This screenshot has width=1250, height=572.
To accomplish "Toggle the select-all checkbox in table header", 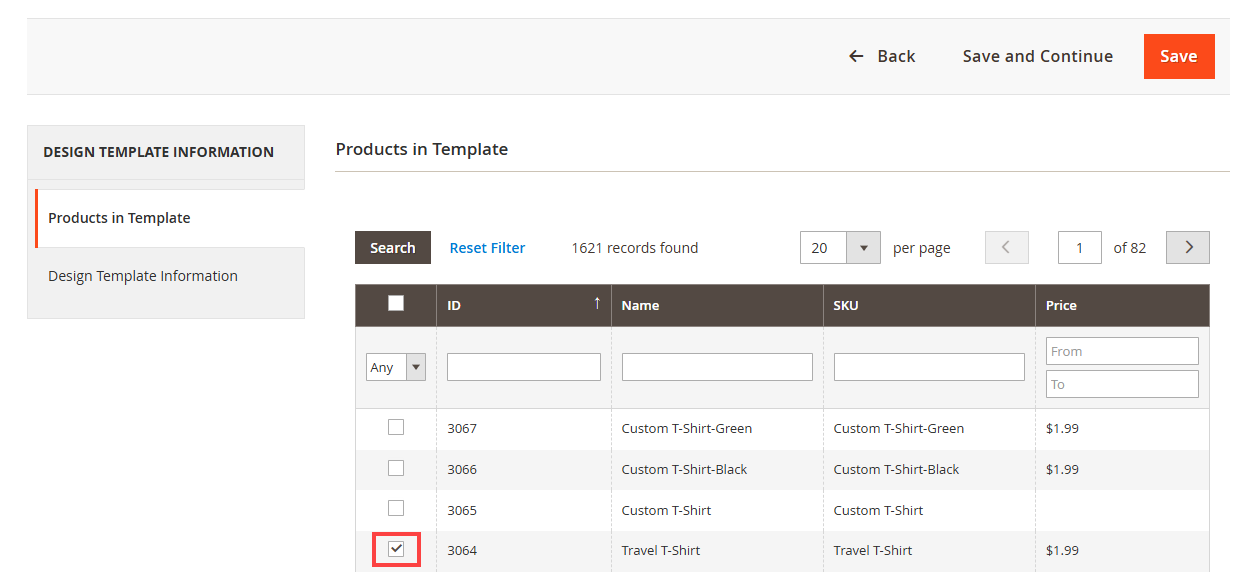I will click(x=396, y=304).
